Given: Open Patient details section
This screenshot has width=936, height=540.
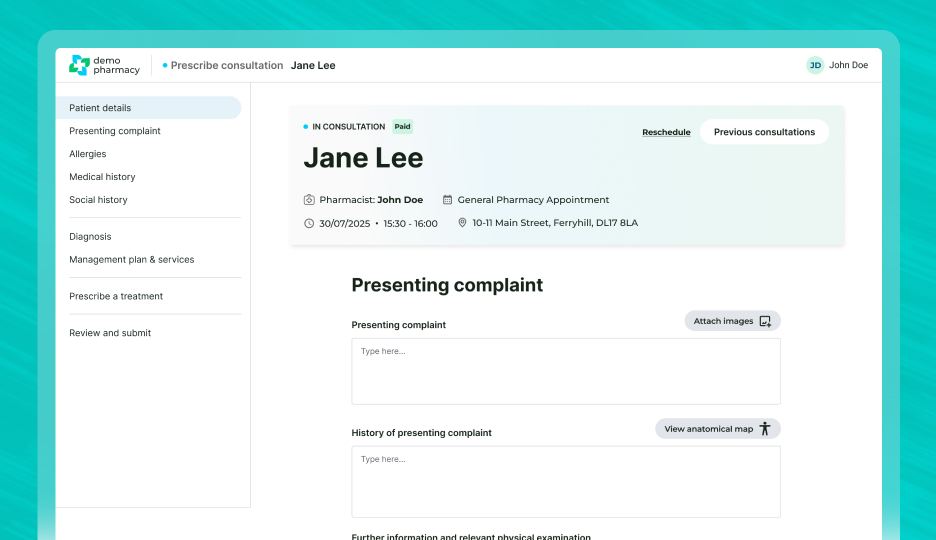Looking at the screenshot, I should click(x=100, y=108).
